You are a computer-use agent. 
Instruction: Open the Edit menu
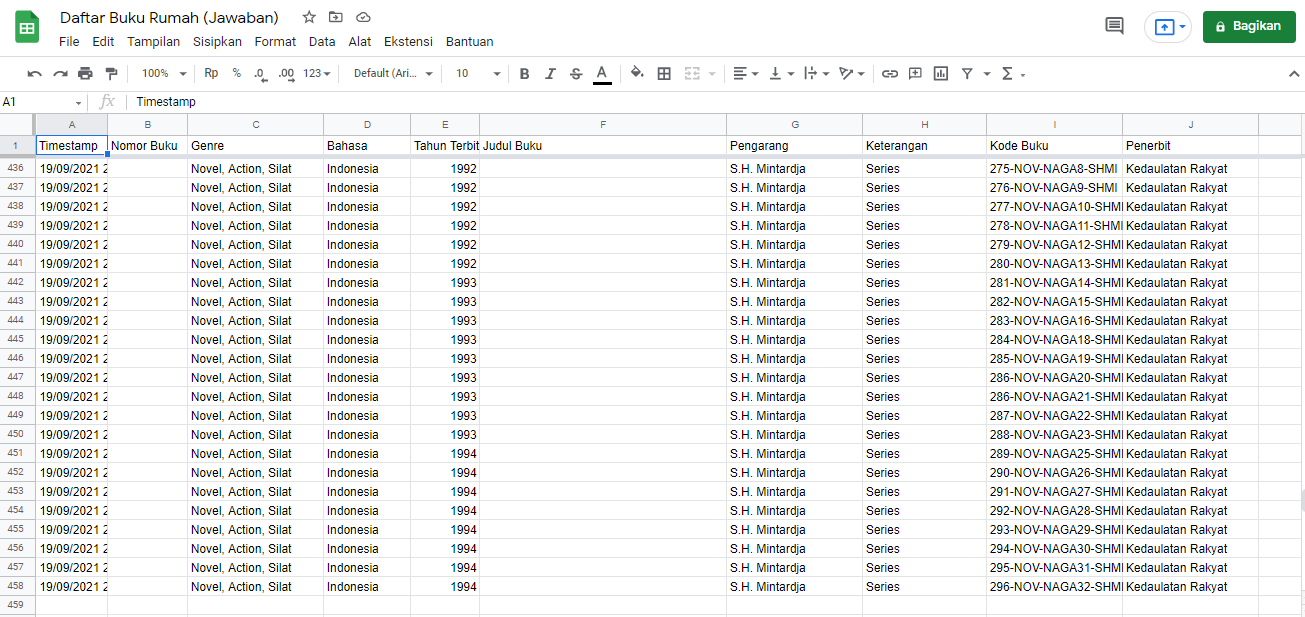(x=103, y=42)
